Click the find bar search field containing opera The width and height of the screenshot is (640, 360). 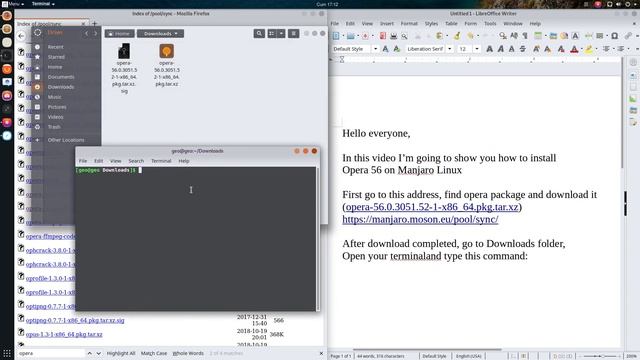tap(51, 353)
